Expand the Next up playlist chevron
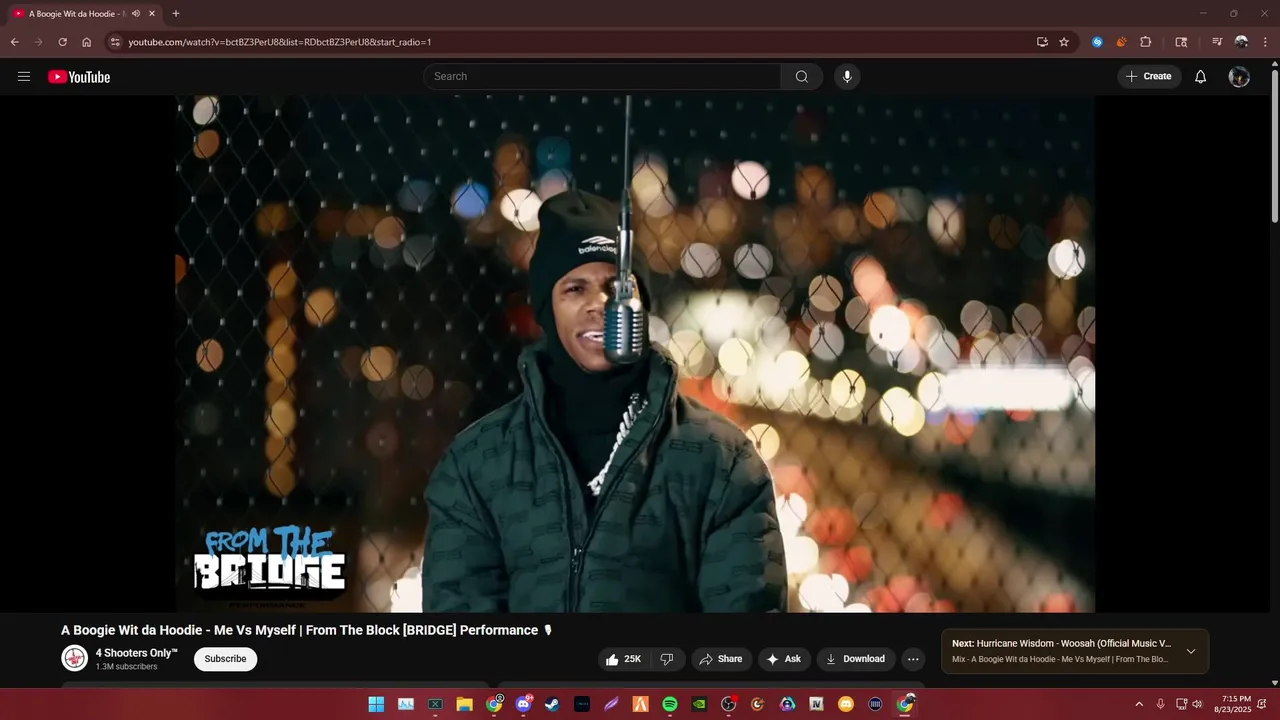 coord(1191,651)
